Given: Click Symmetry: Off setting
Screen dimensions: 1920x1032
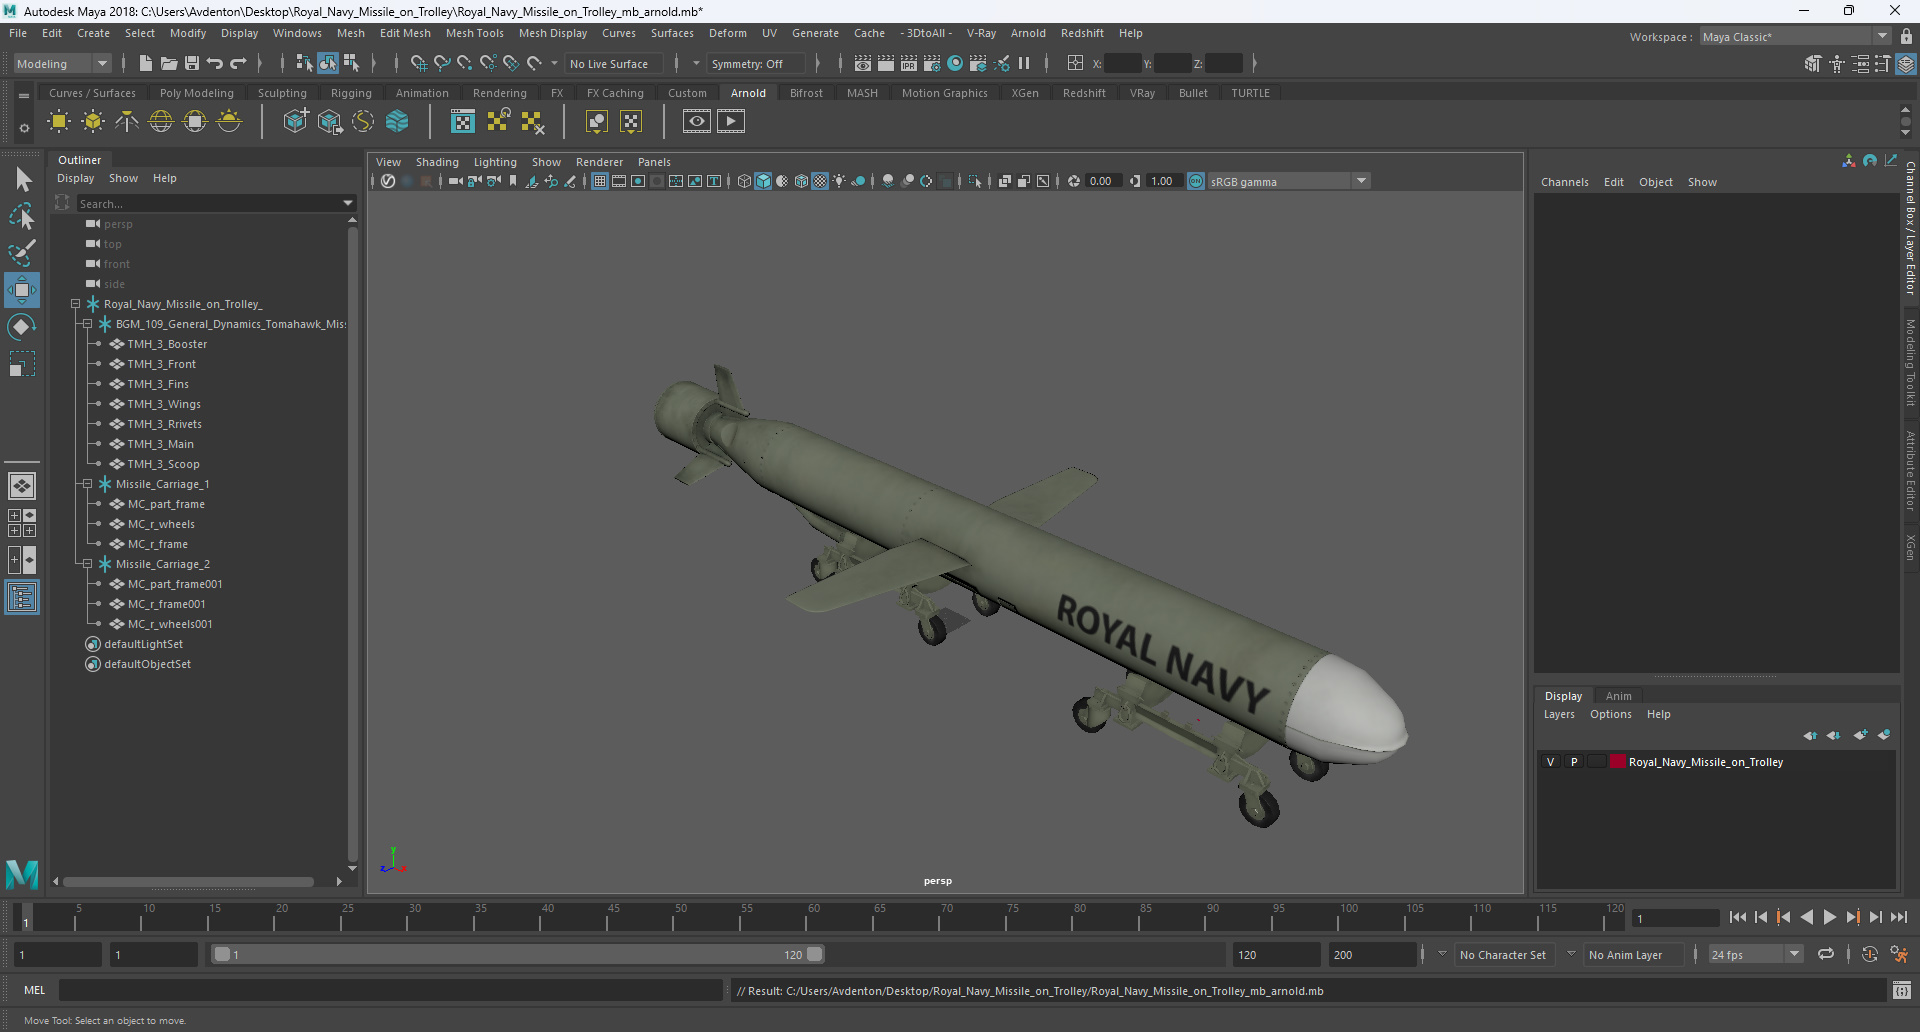Looking at the screenshot, I should tap(754, 63).
